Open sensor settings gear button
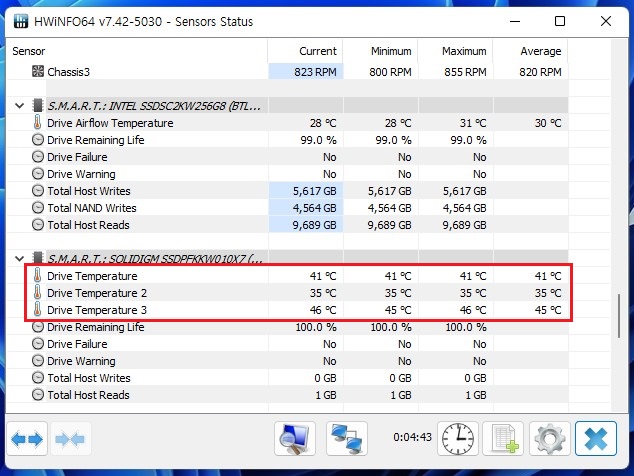 coord(549,439)
